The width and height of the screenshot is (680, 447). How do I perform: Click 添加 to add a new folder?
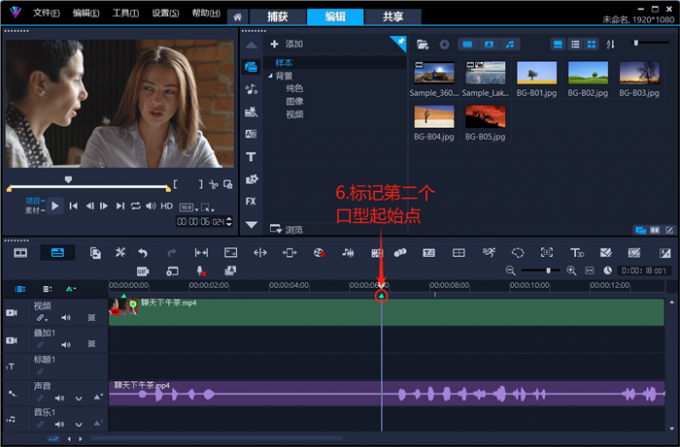287,44
